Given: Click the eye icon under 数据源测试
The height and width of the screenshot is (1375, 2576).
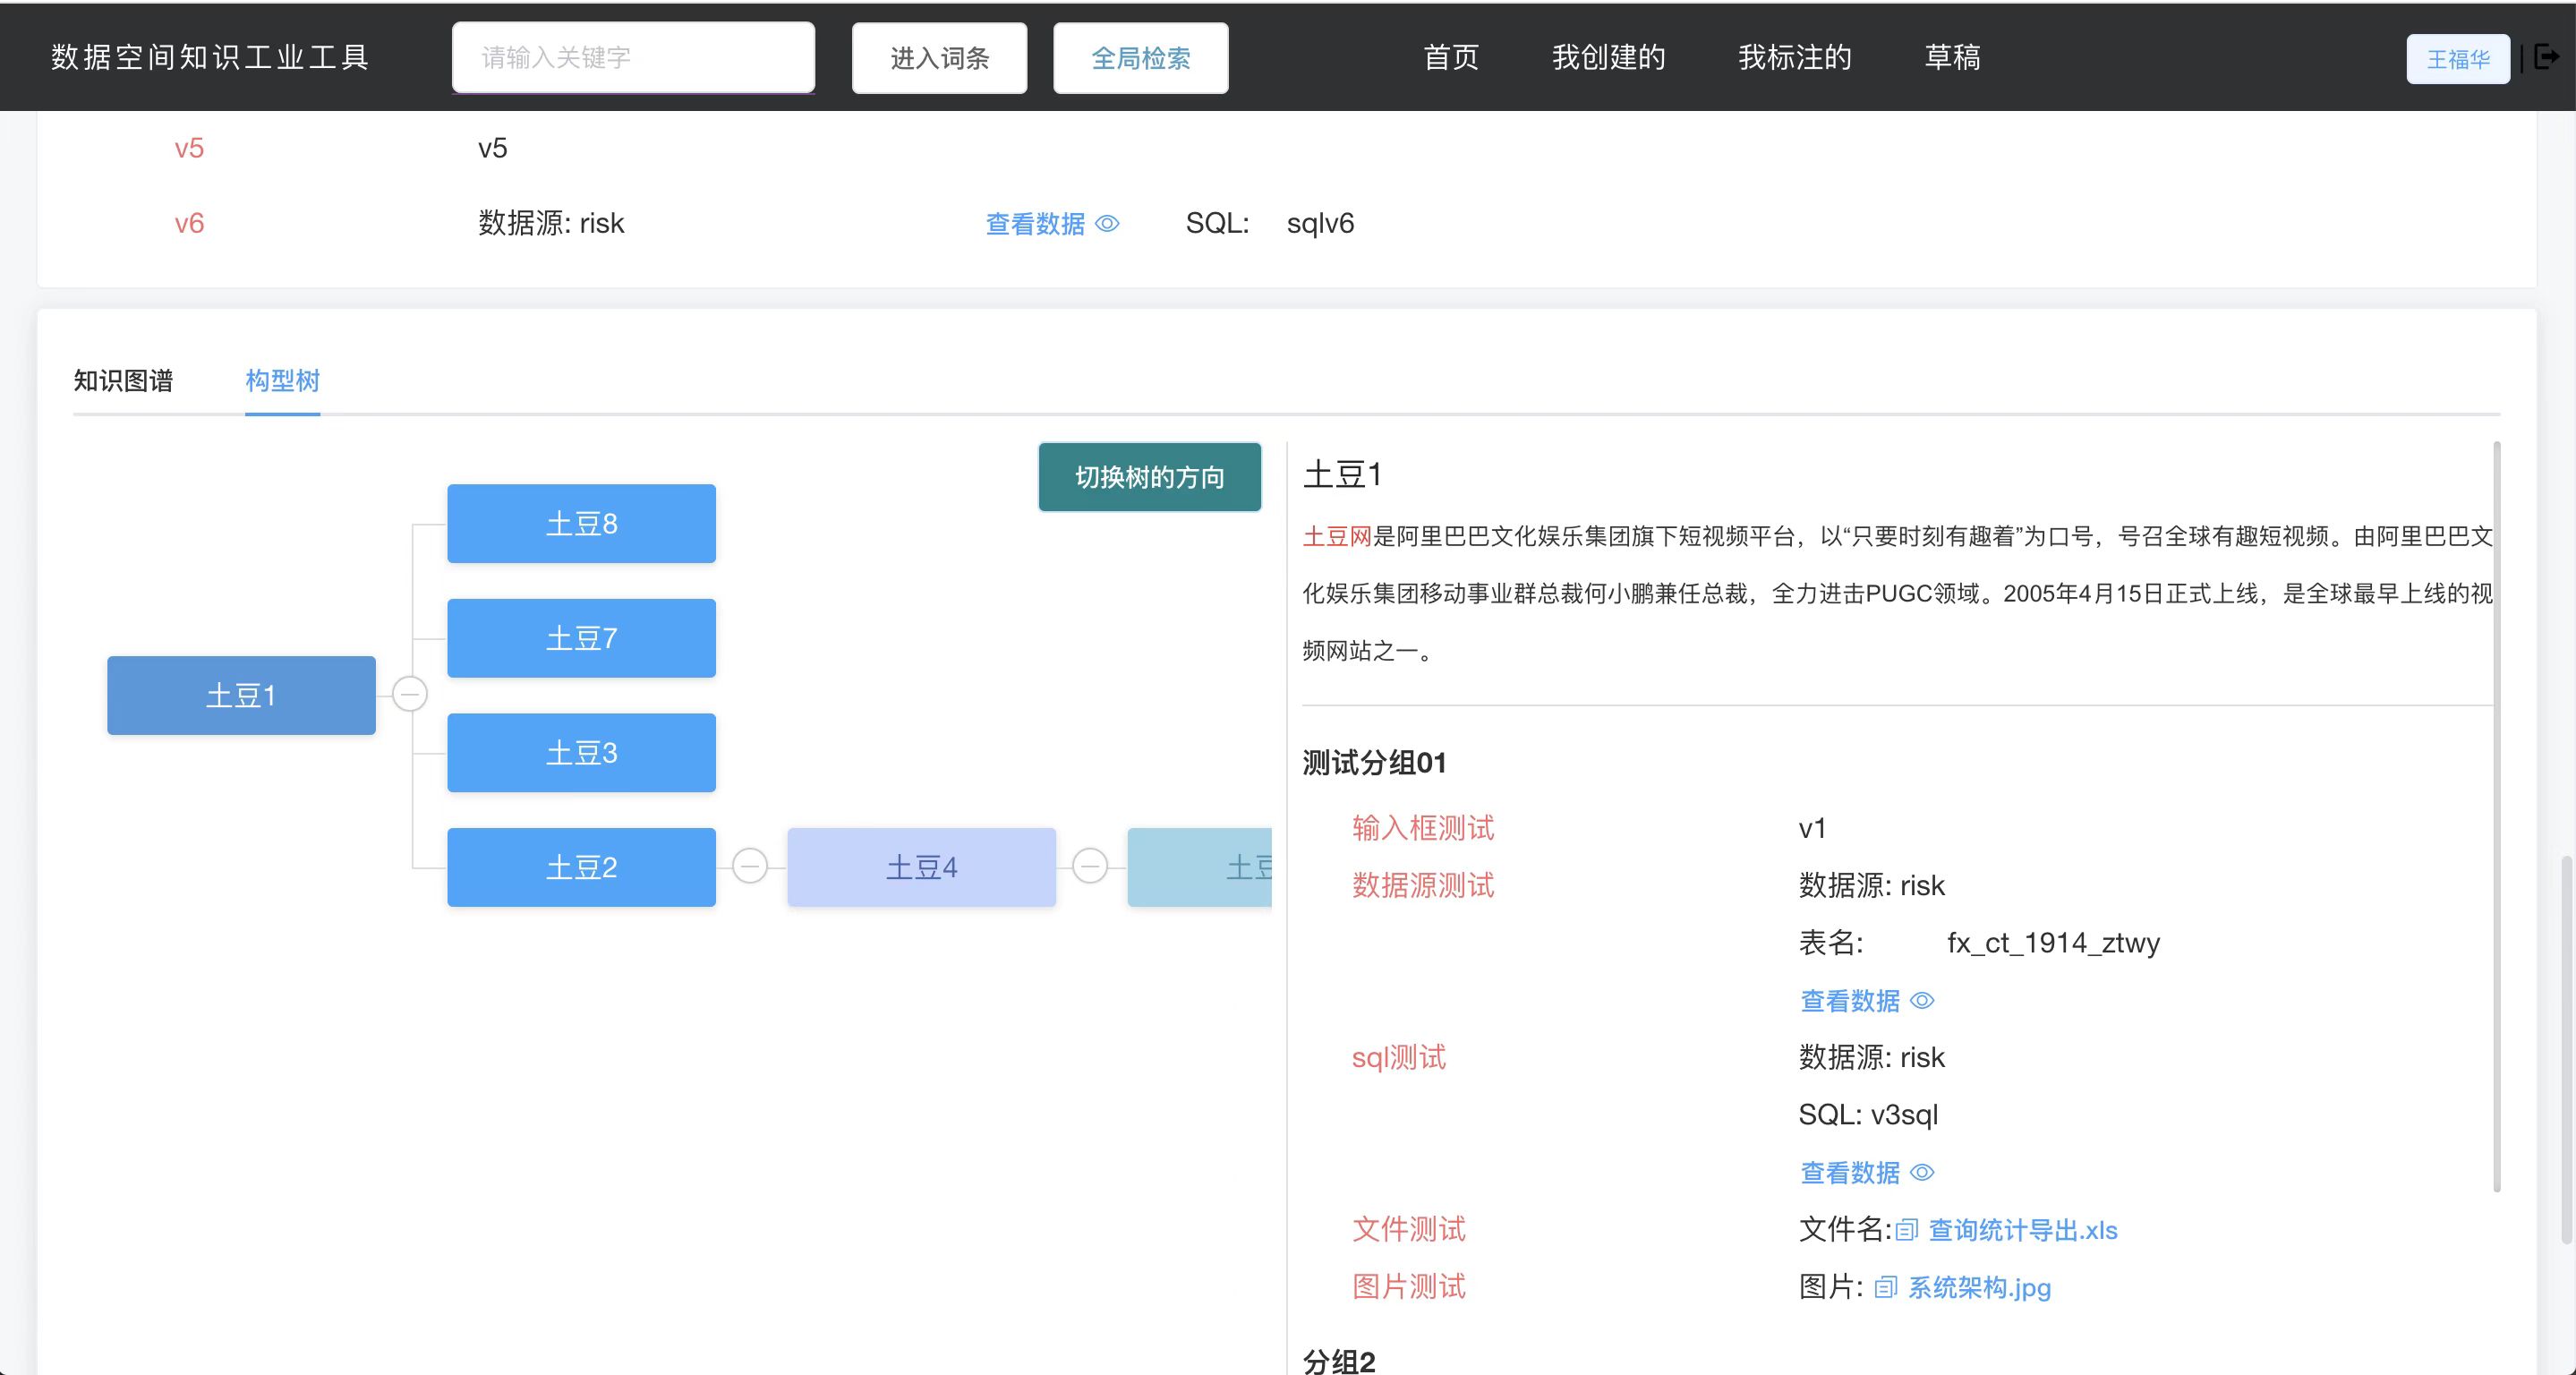Looking at the screenshot, I should click(1922, 1000).
